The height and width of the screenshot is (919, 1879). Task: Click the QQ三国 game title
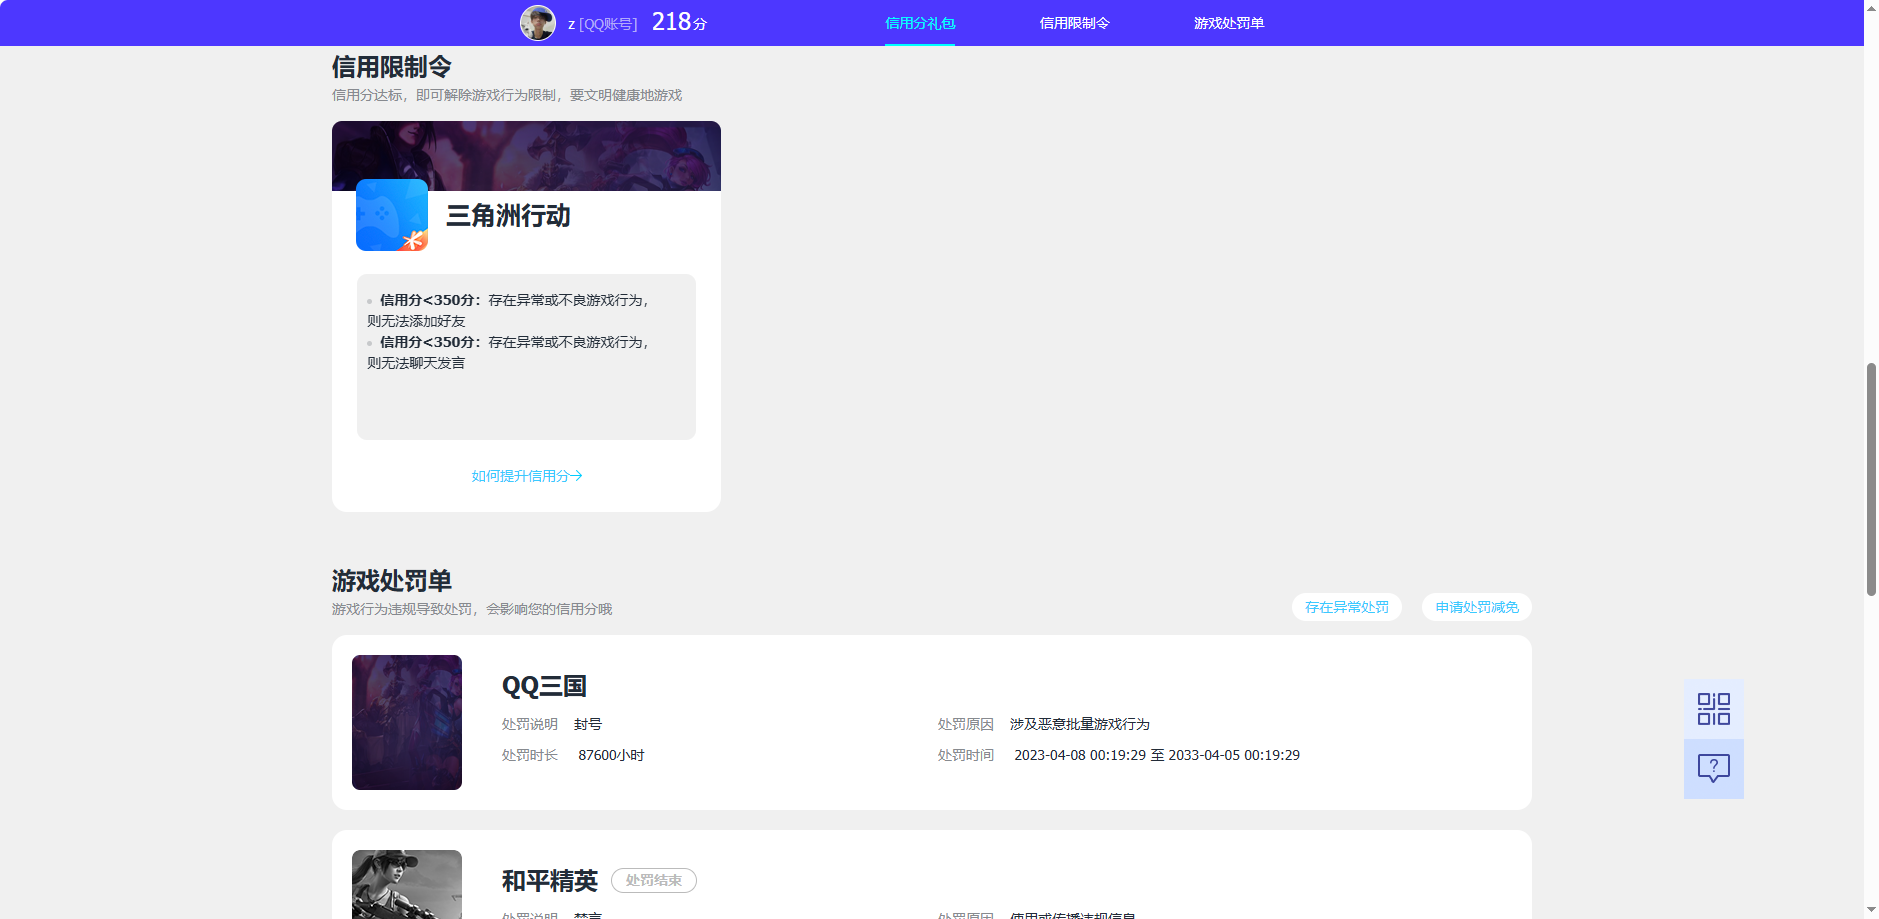[x=544, y=686]
